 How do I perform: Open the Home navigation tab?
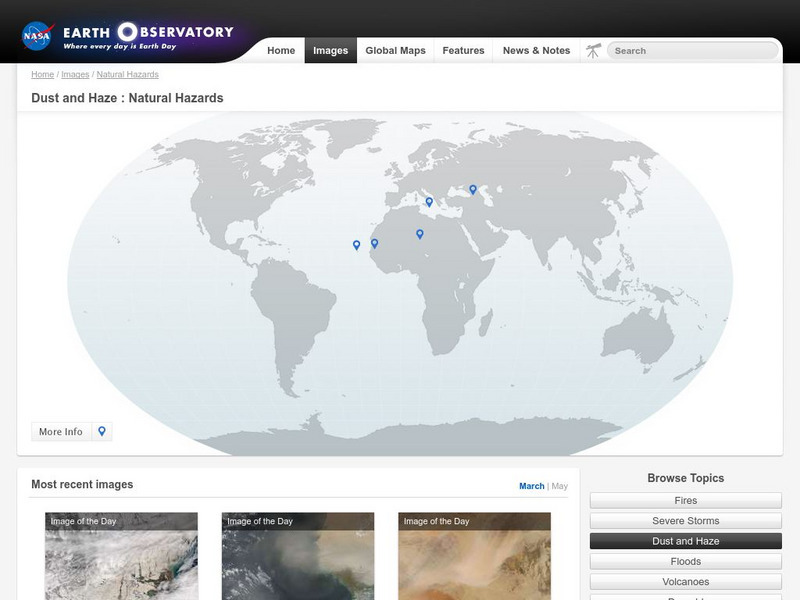[281, 51]
